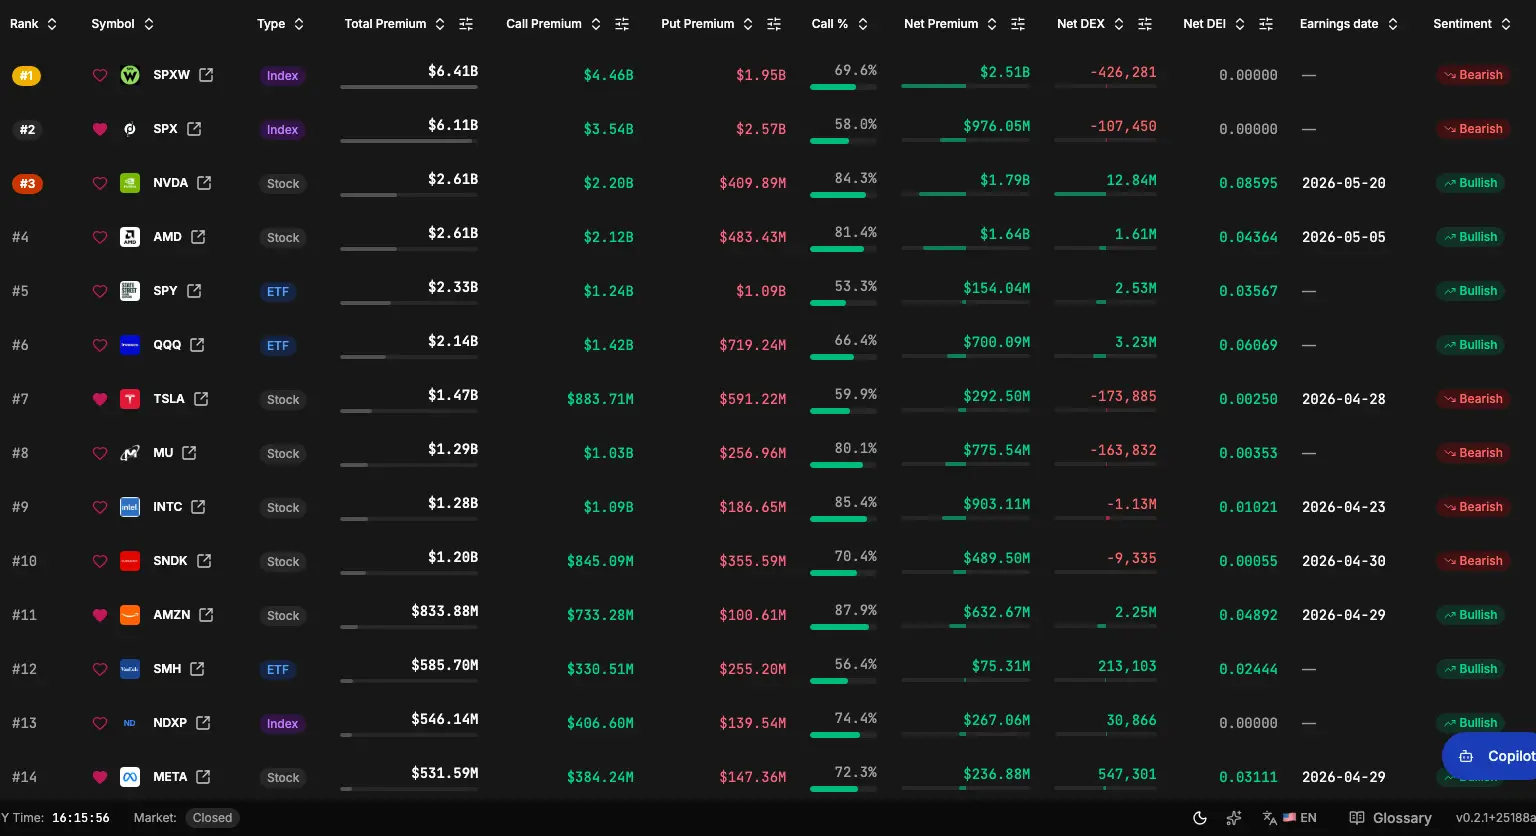Image resolution: width=1536 pixels, height=836 pixels.
Task: Open SPXW external link icon
Action: click(206, 75)
